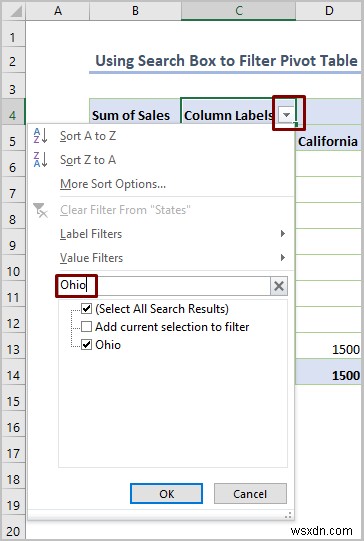Viewport: 364px width, 541px height.
Task: Click the Column Labels cell text
Action: (228, 115)
